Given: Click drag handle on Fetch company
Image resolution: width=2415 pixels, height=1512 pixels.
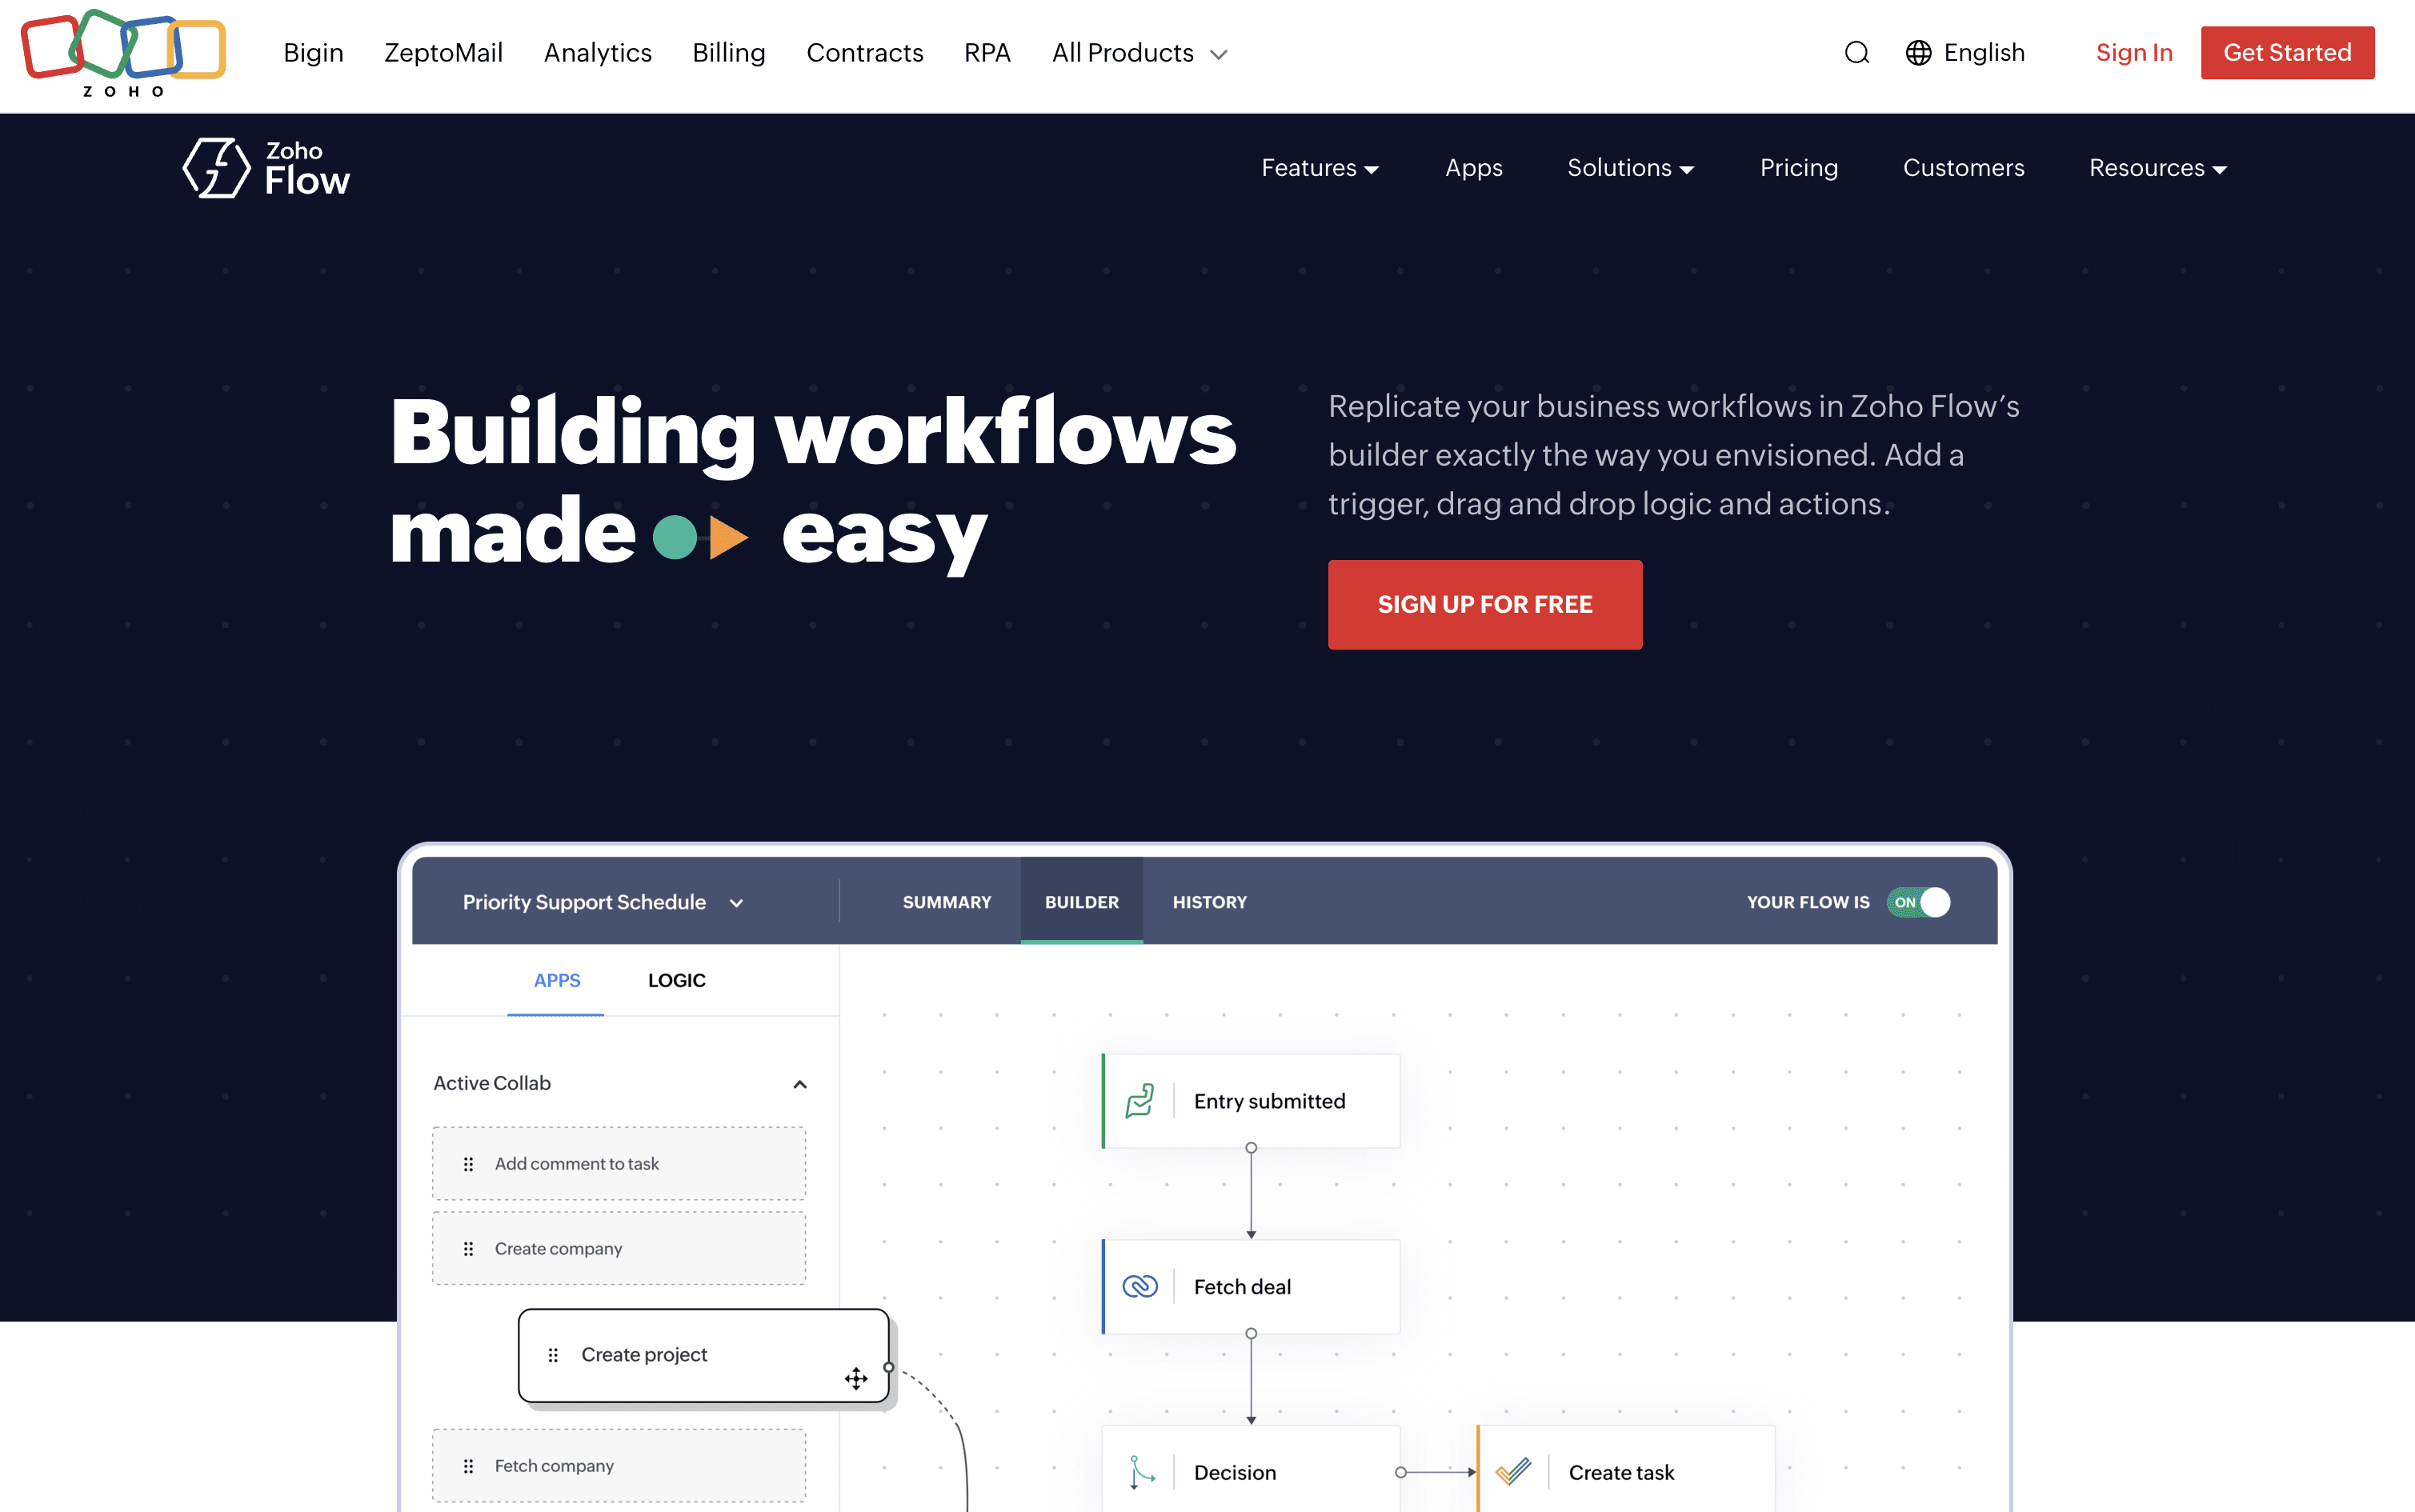Looking at the screenshot, I should click(x=468, y=1466).
